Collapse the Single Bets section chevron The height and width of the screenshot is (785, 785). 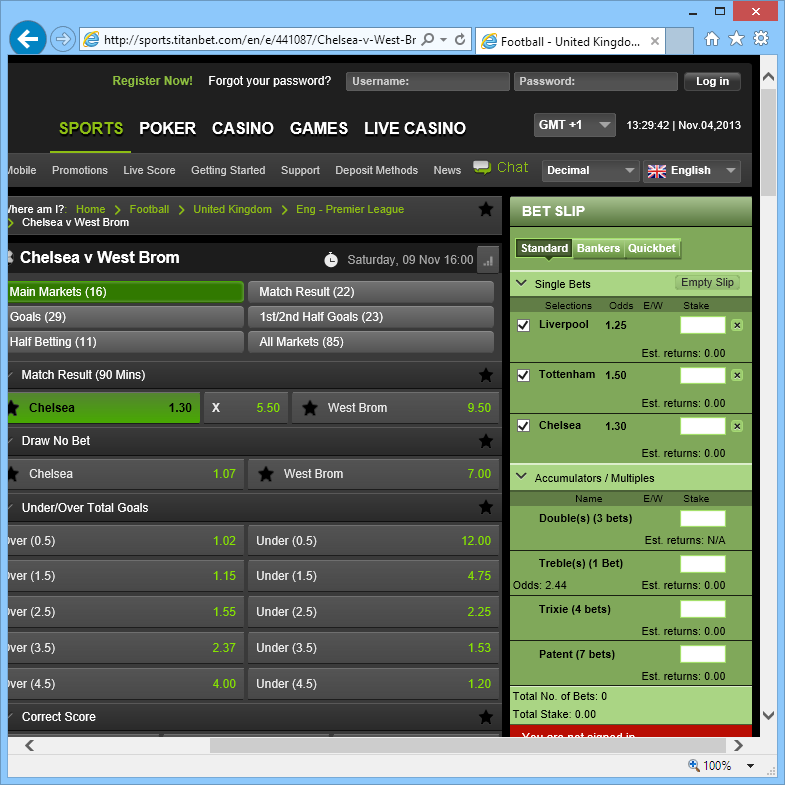(521, 283)
